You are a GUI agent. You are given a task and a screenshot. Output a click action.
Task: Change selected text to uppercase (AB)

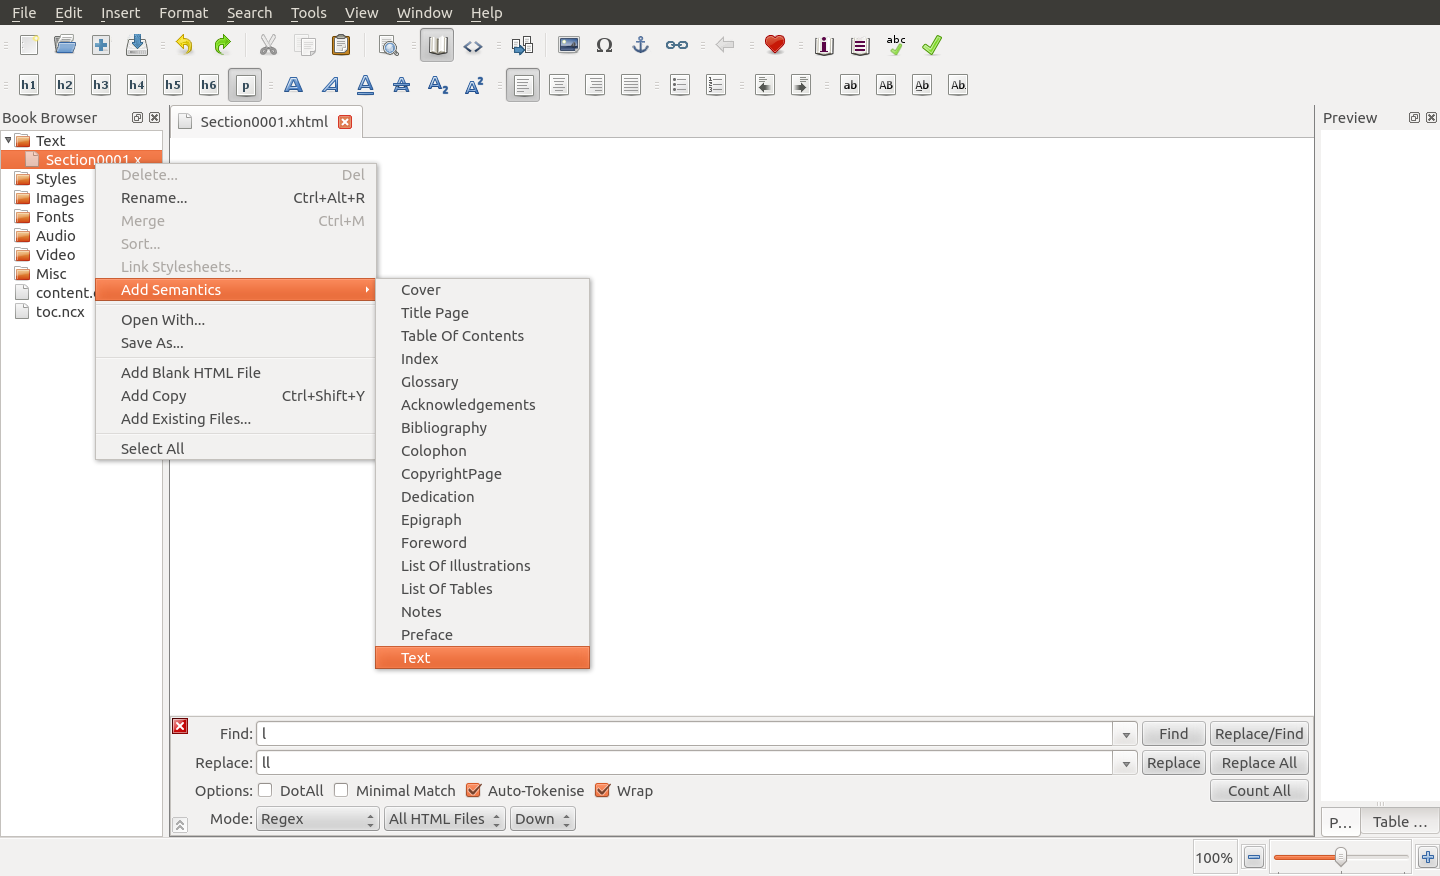click(x=886, y=85)
